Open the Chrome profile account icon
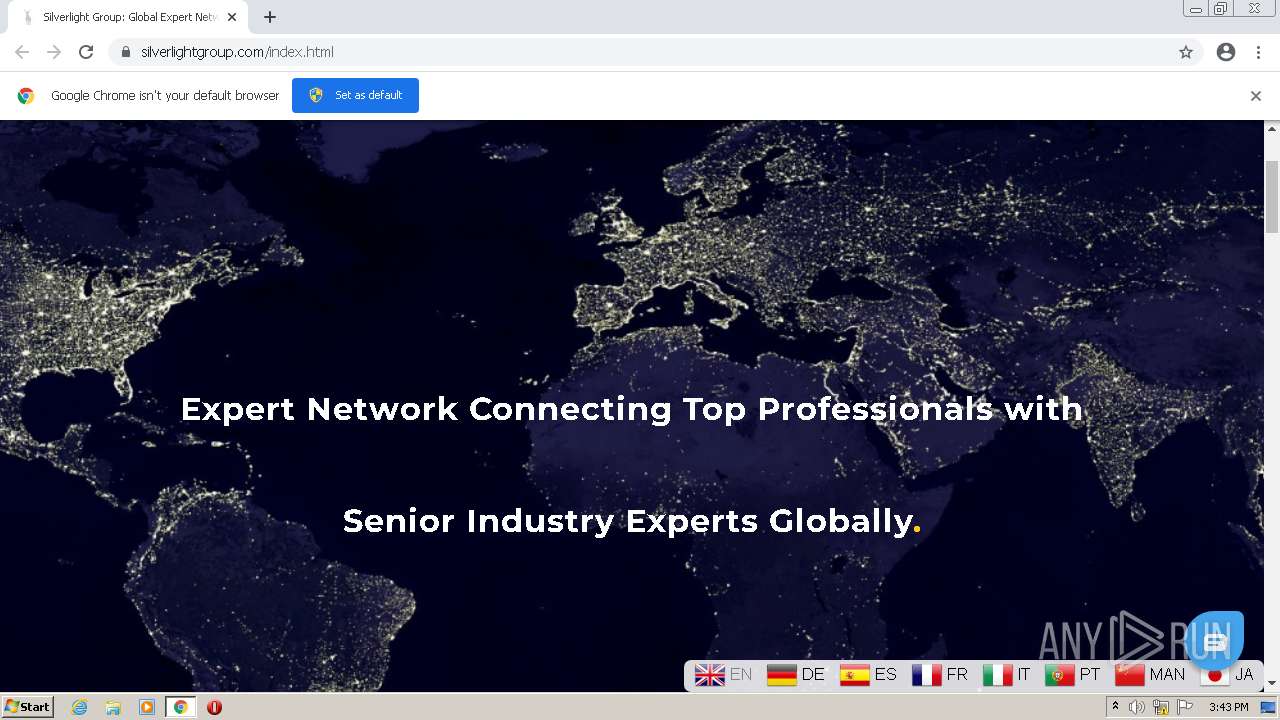Screen dimensions: 1280x720 (x=1226, y=52)
